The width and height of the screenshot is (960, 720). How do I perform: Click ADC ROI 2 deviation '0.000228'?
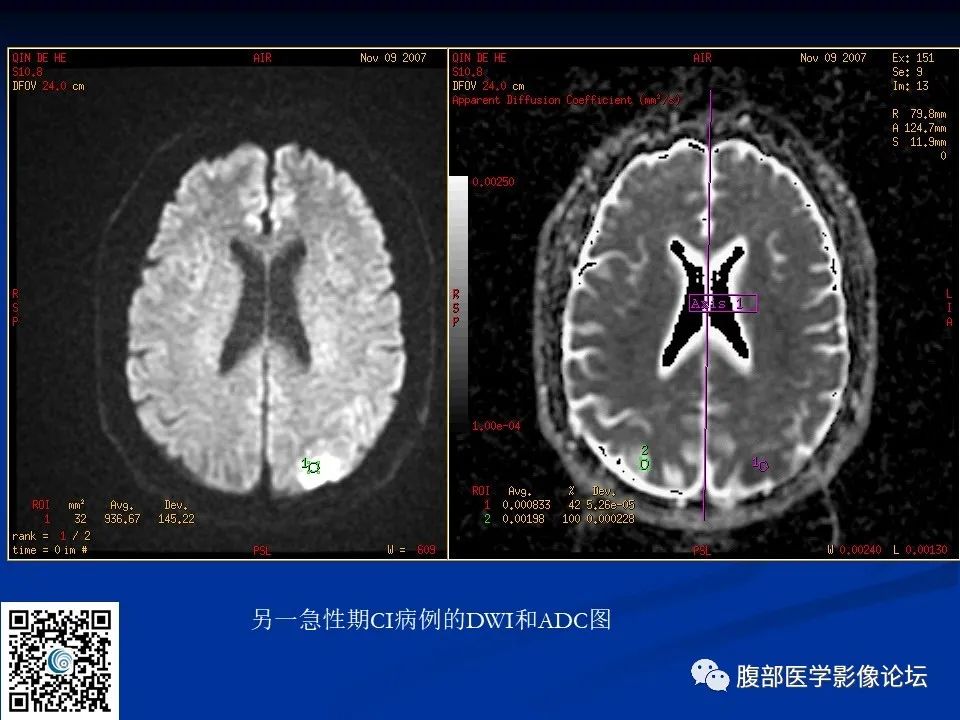[x=610, y=519]
